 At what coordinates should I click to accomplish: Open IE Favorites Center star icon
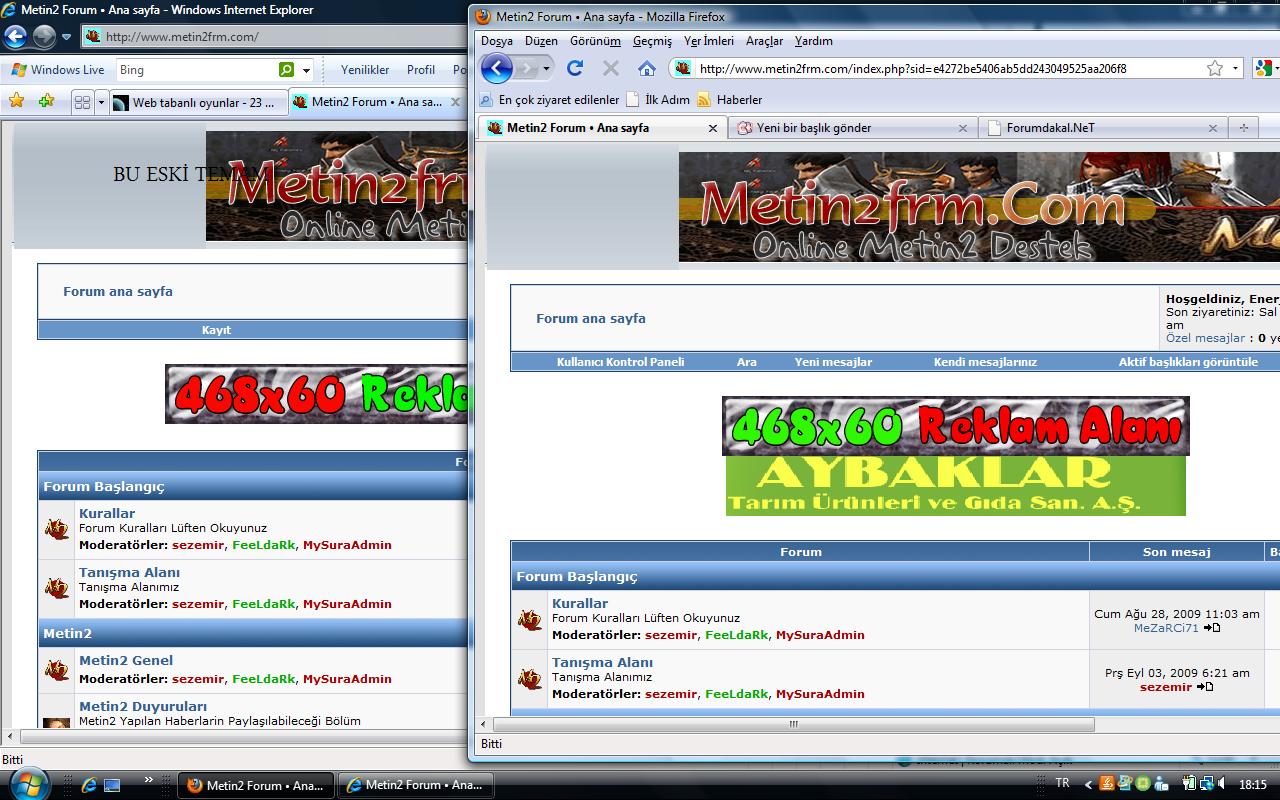[x=17, y=101]
